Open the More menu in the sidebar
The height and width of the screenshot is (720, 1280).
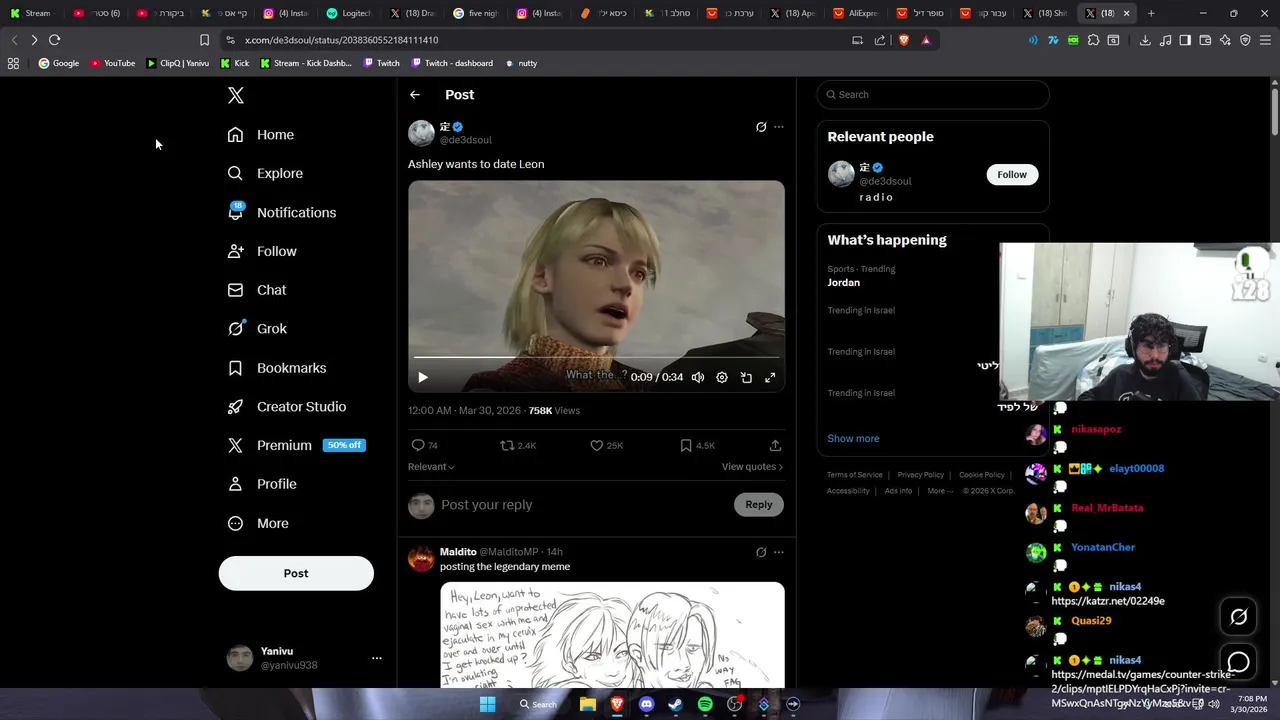coord(258,523)
